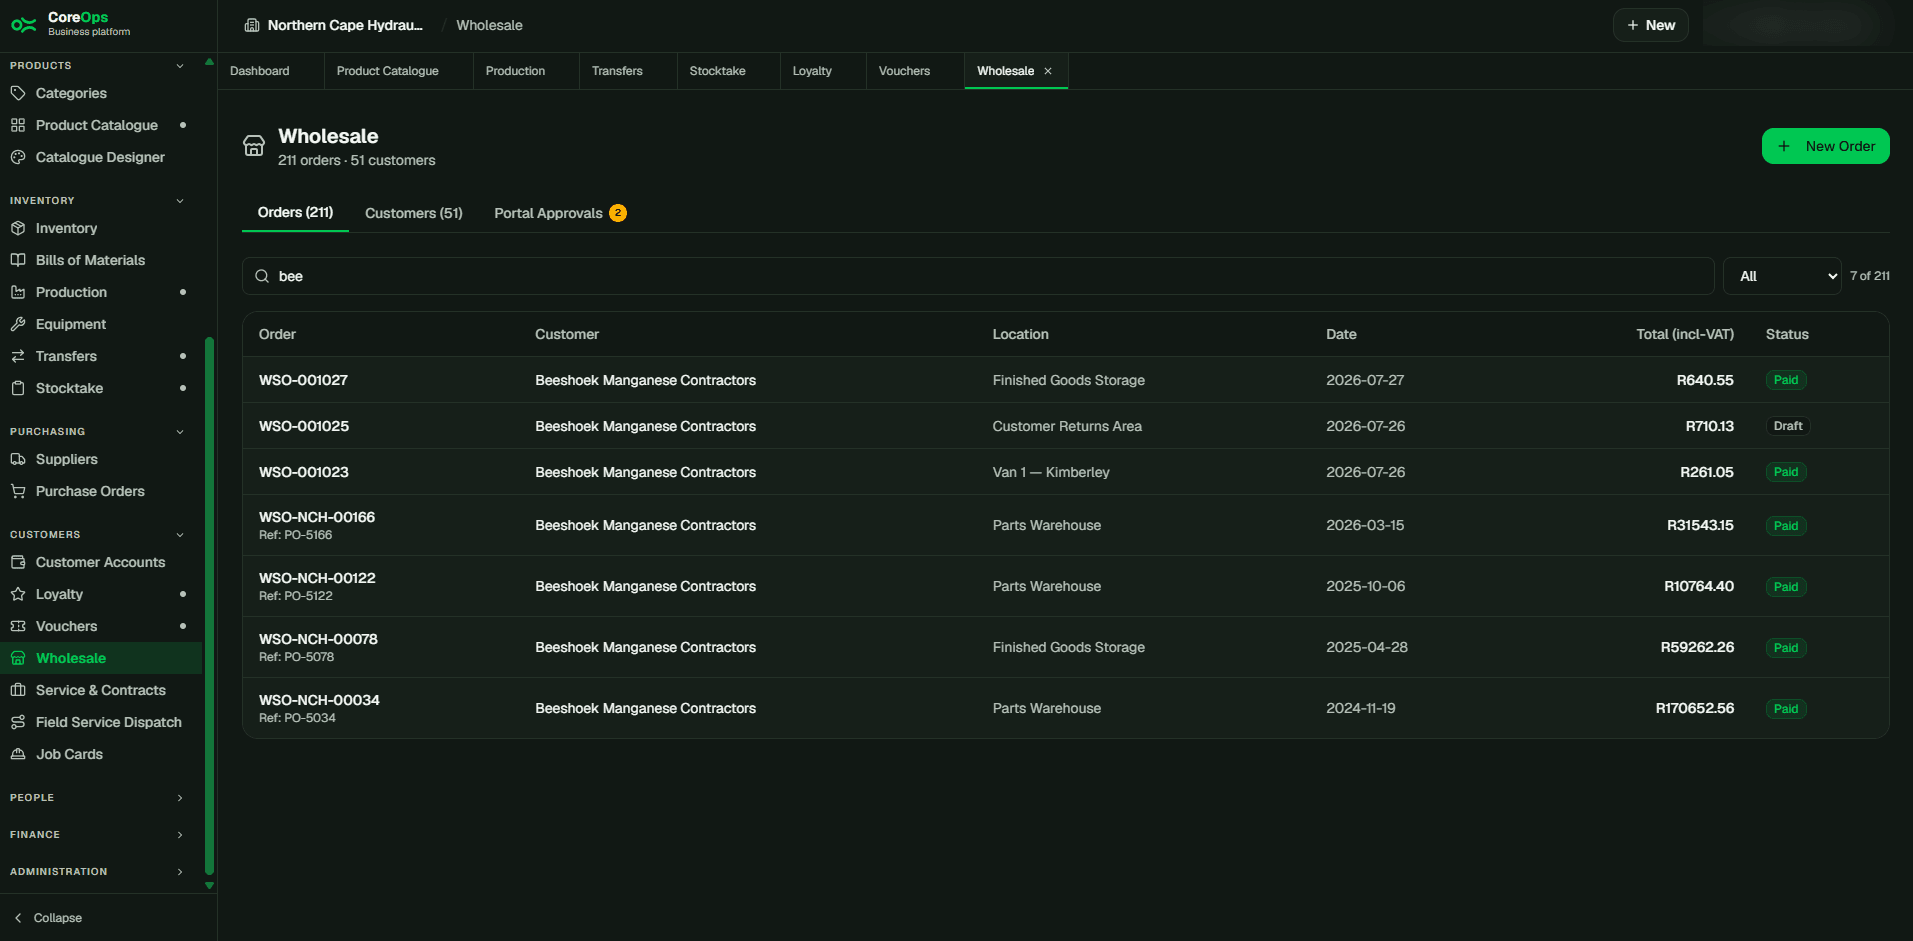Switch to the Production tab

coord(516,71)
